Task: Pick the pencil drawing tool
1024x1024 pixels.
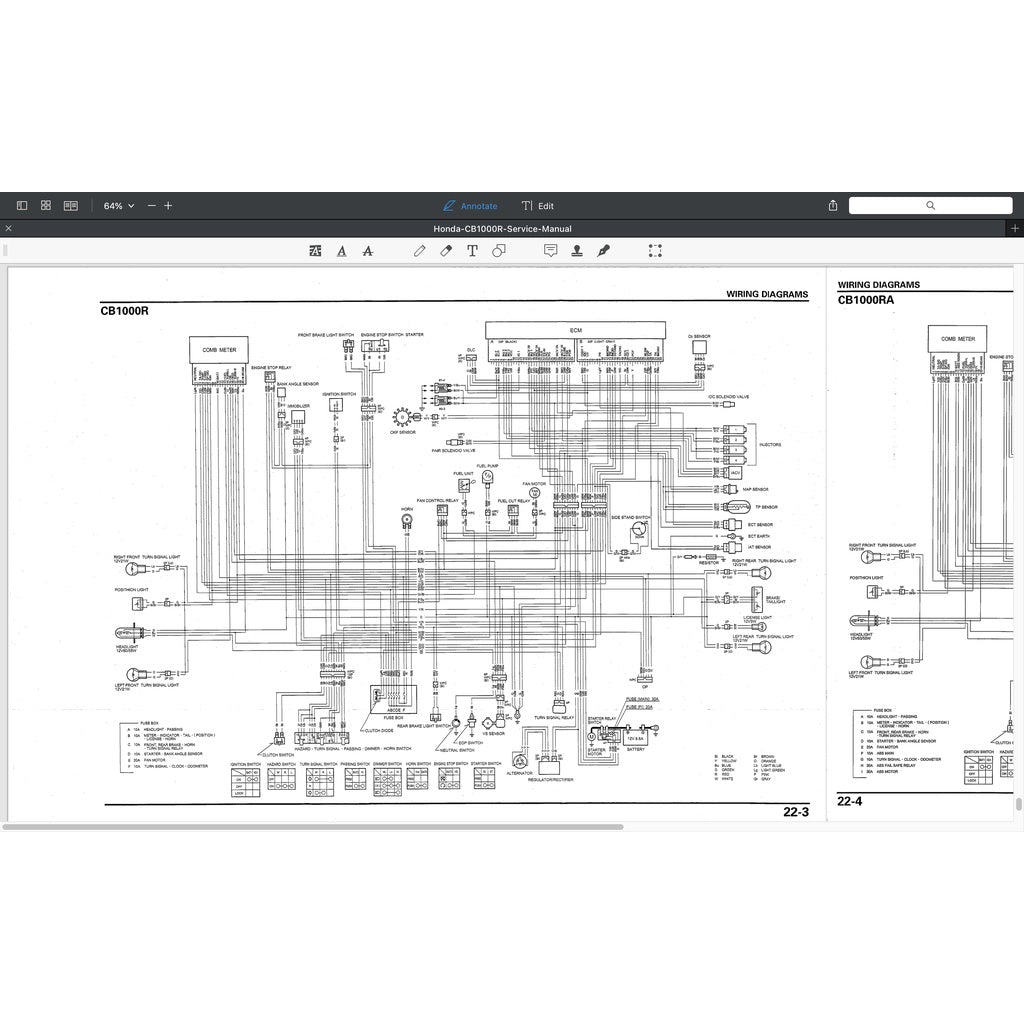Action: [419, 251]
